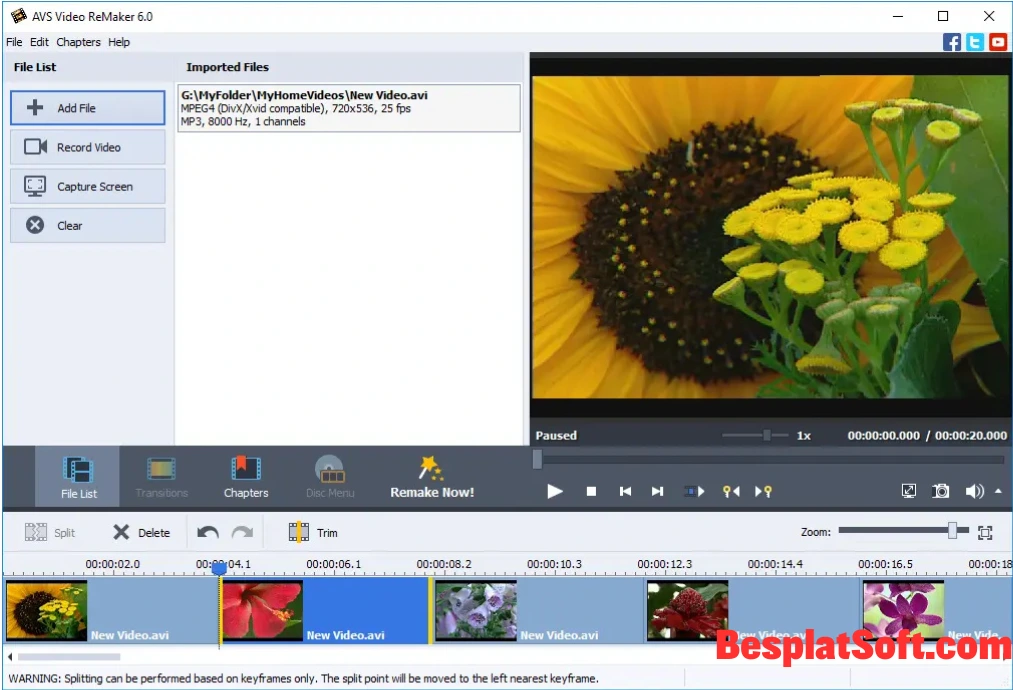Undo the last edit
The width and height of the screenshot is (1013, 690).
[207, 532]
